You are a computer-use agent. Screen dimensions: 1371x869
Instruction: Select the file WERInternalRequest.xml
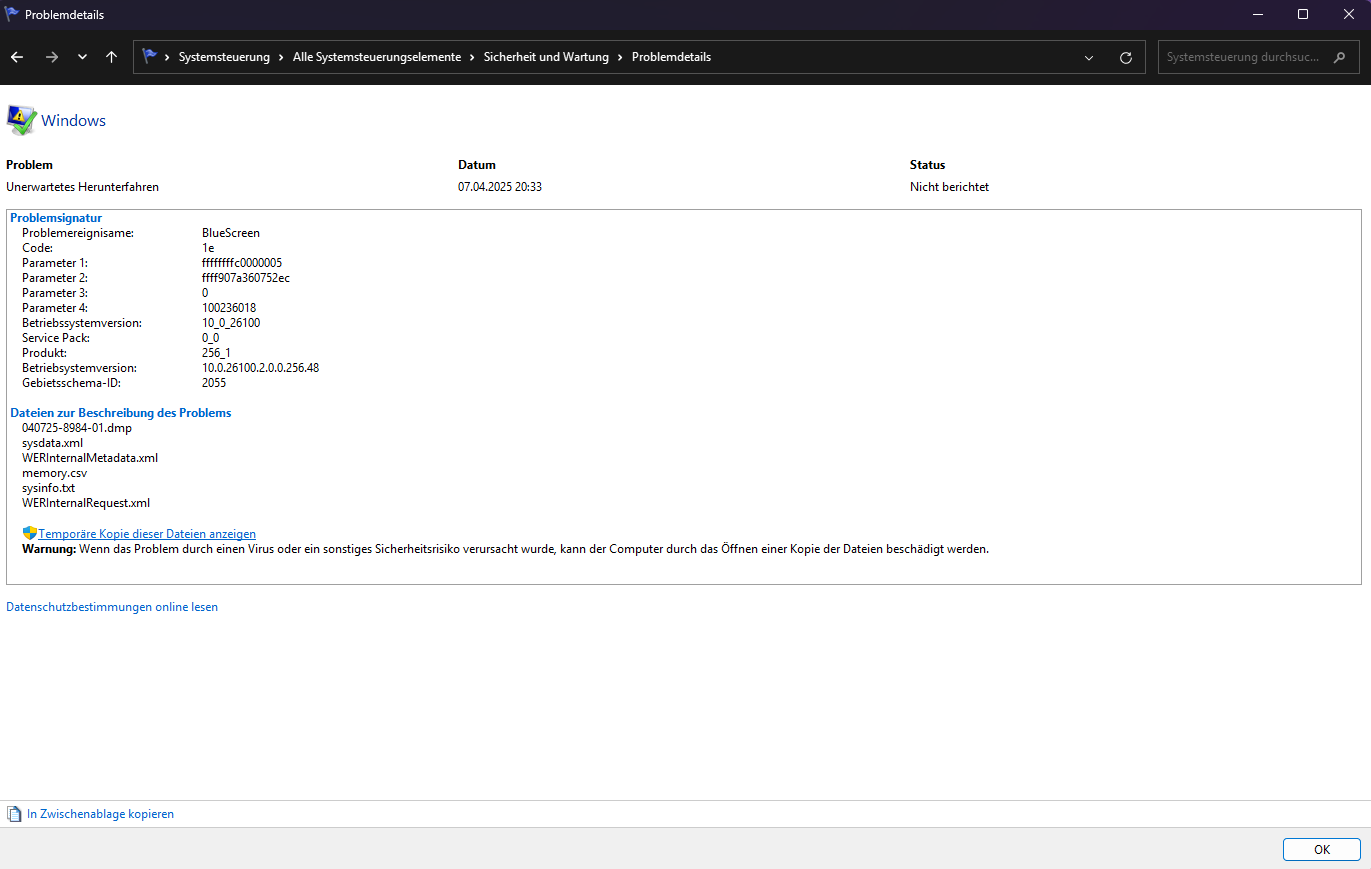pos(86,503)
